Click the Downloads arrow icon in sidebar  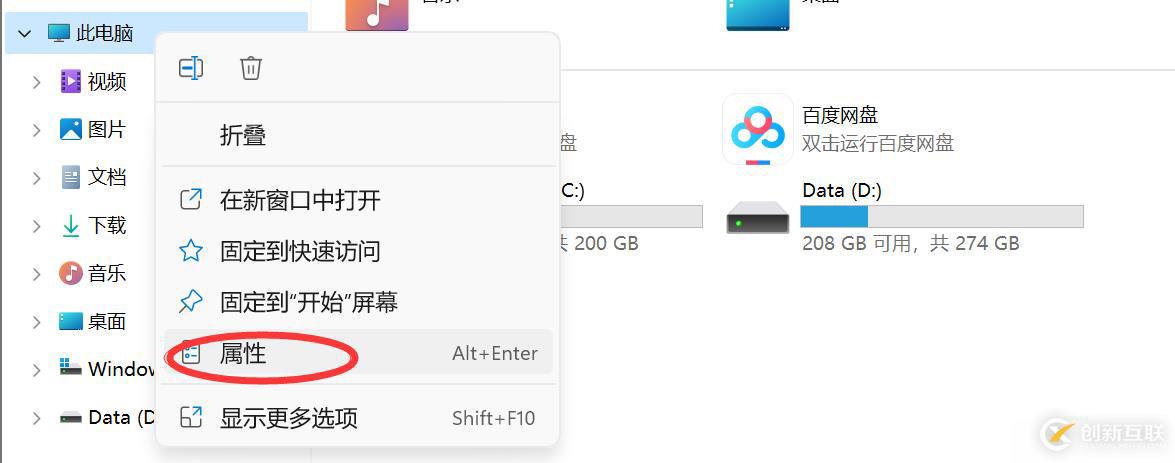70,226
